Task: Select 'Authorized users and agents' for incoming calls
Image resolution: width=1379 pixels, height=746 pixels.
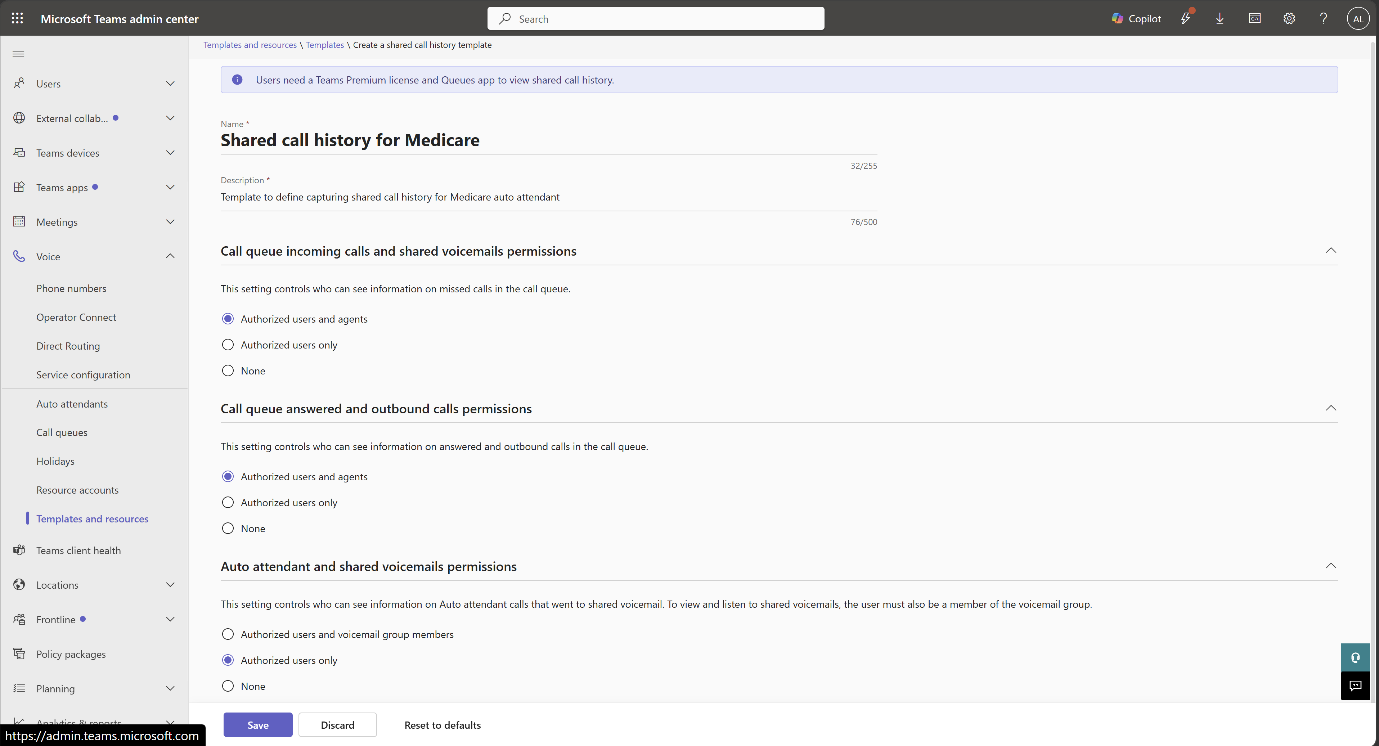Action: (228, 319)
